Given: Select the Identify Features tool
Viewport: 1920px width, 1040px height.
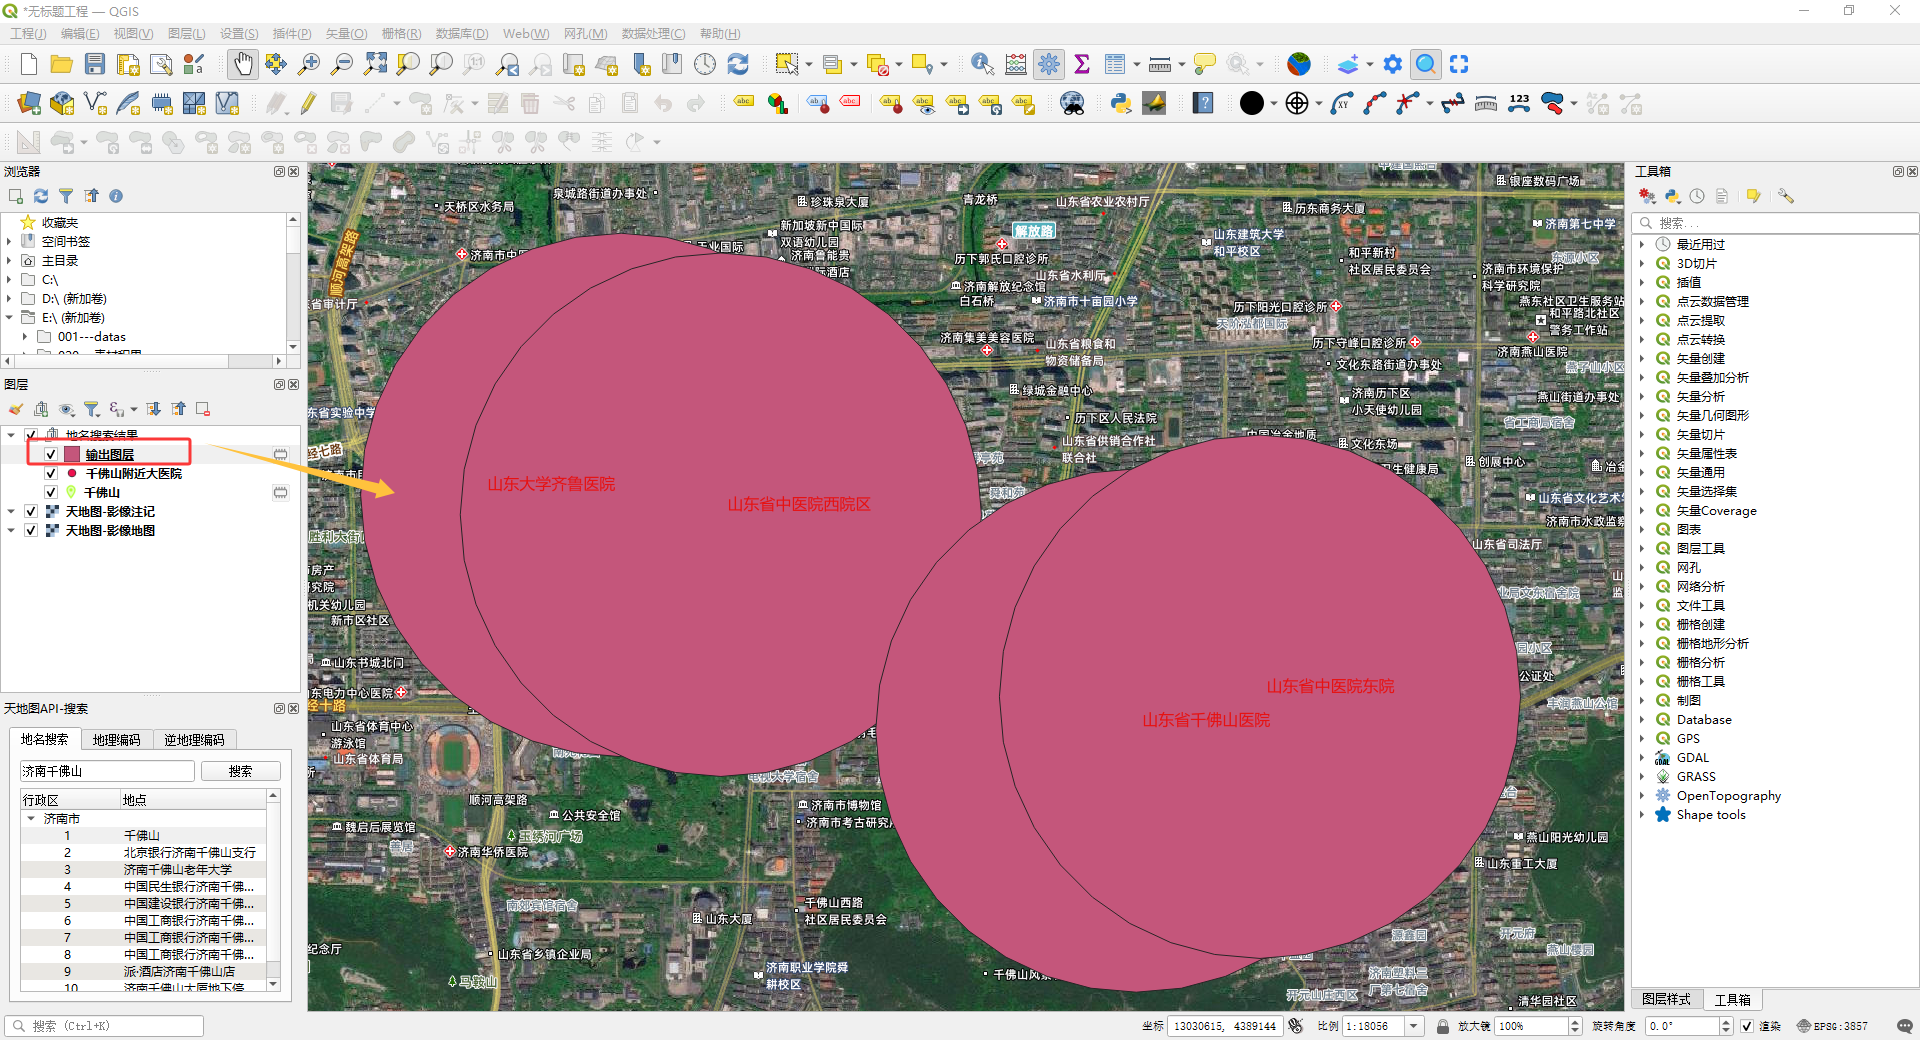Looking at the screenshot, I should pyautogui.click(x=982, y=64).
